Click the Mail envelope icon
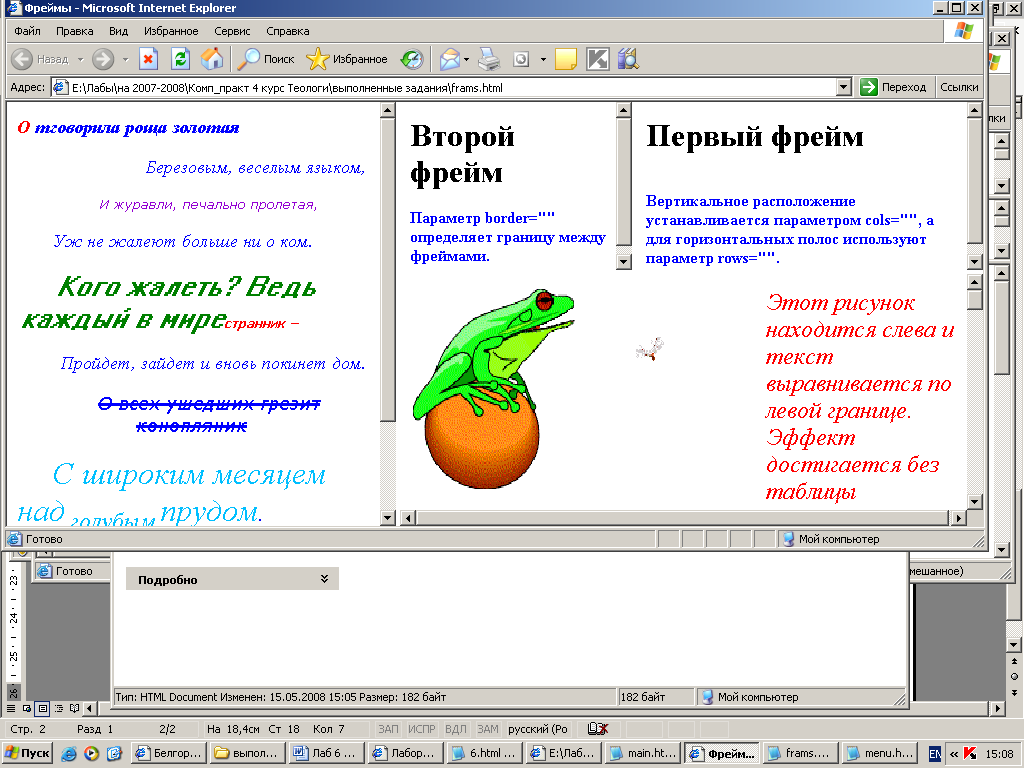 (x=450, y=59)
